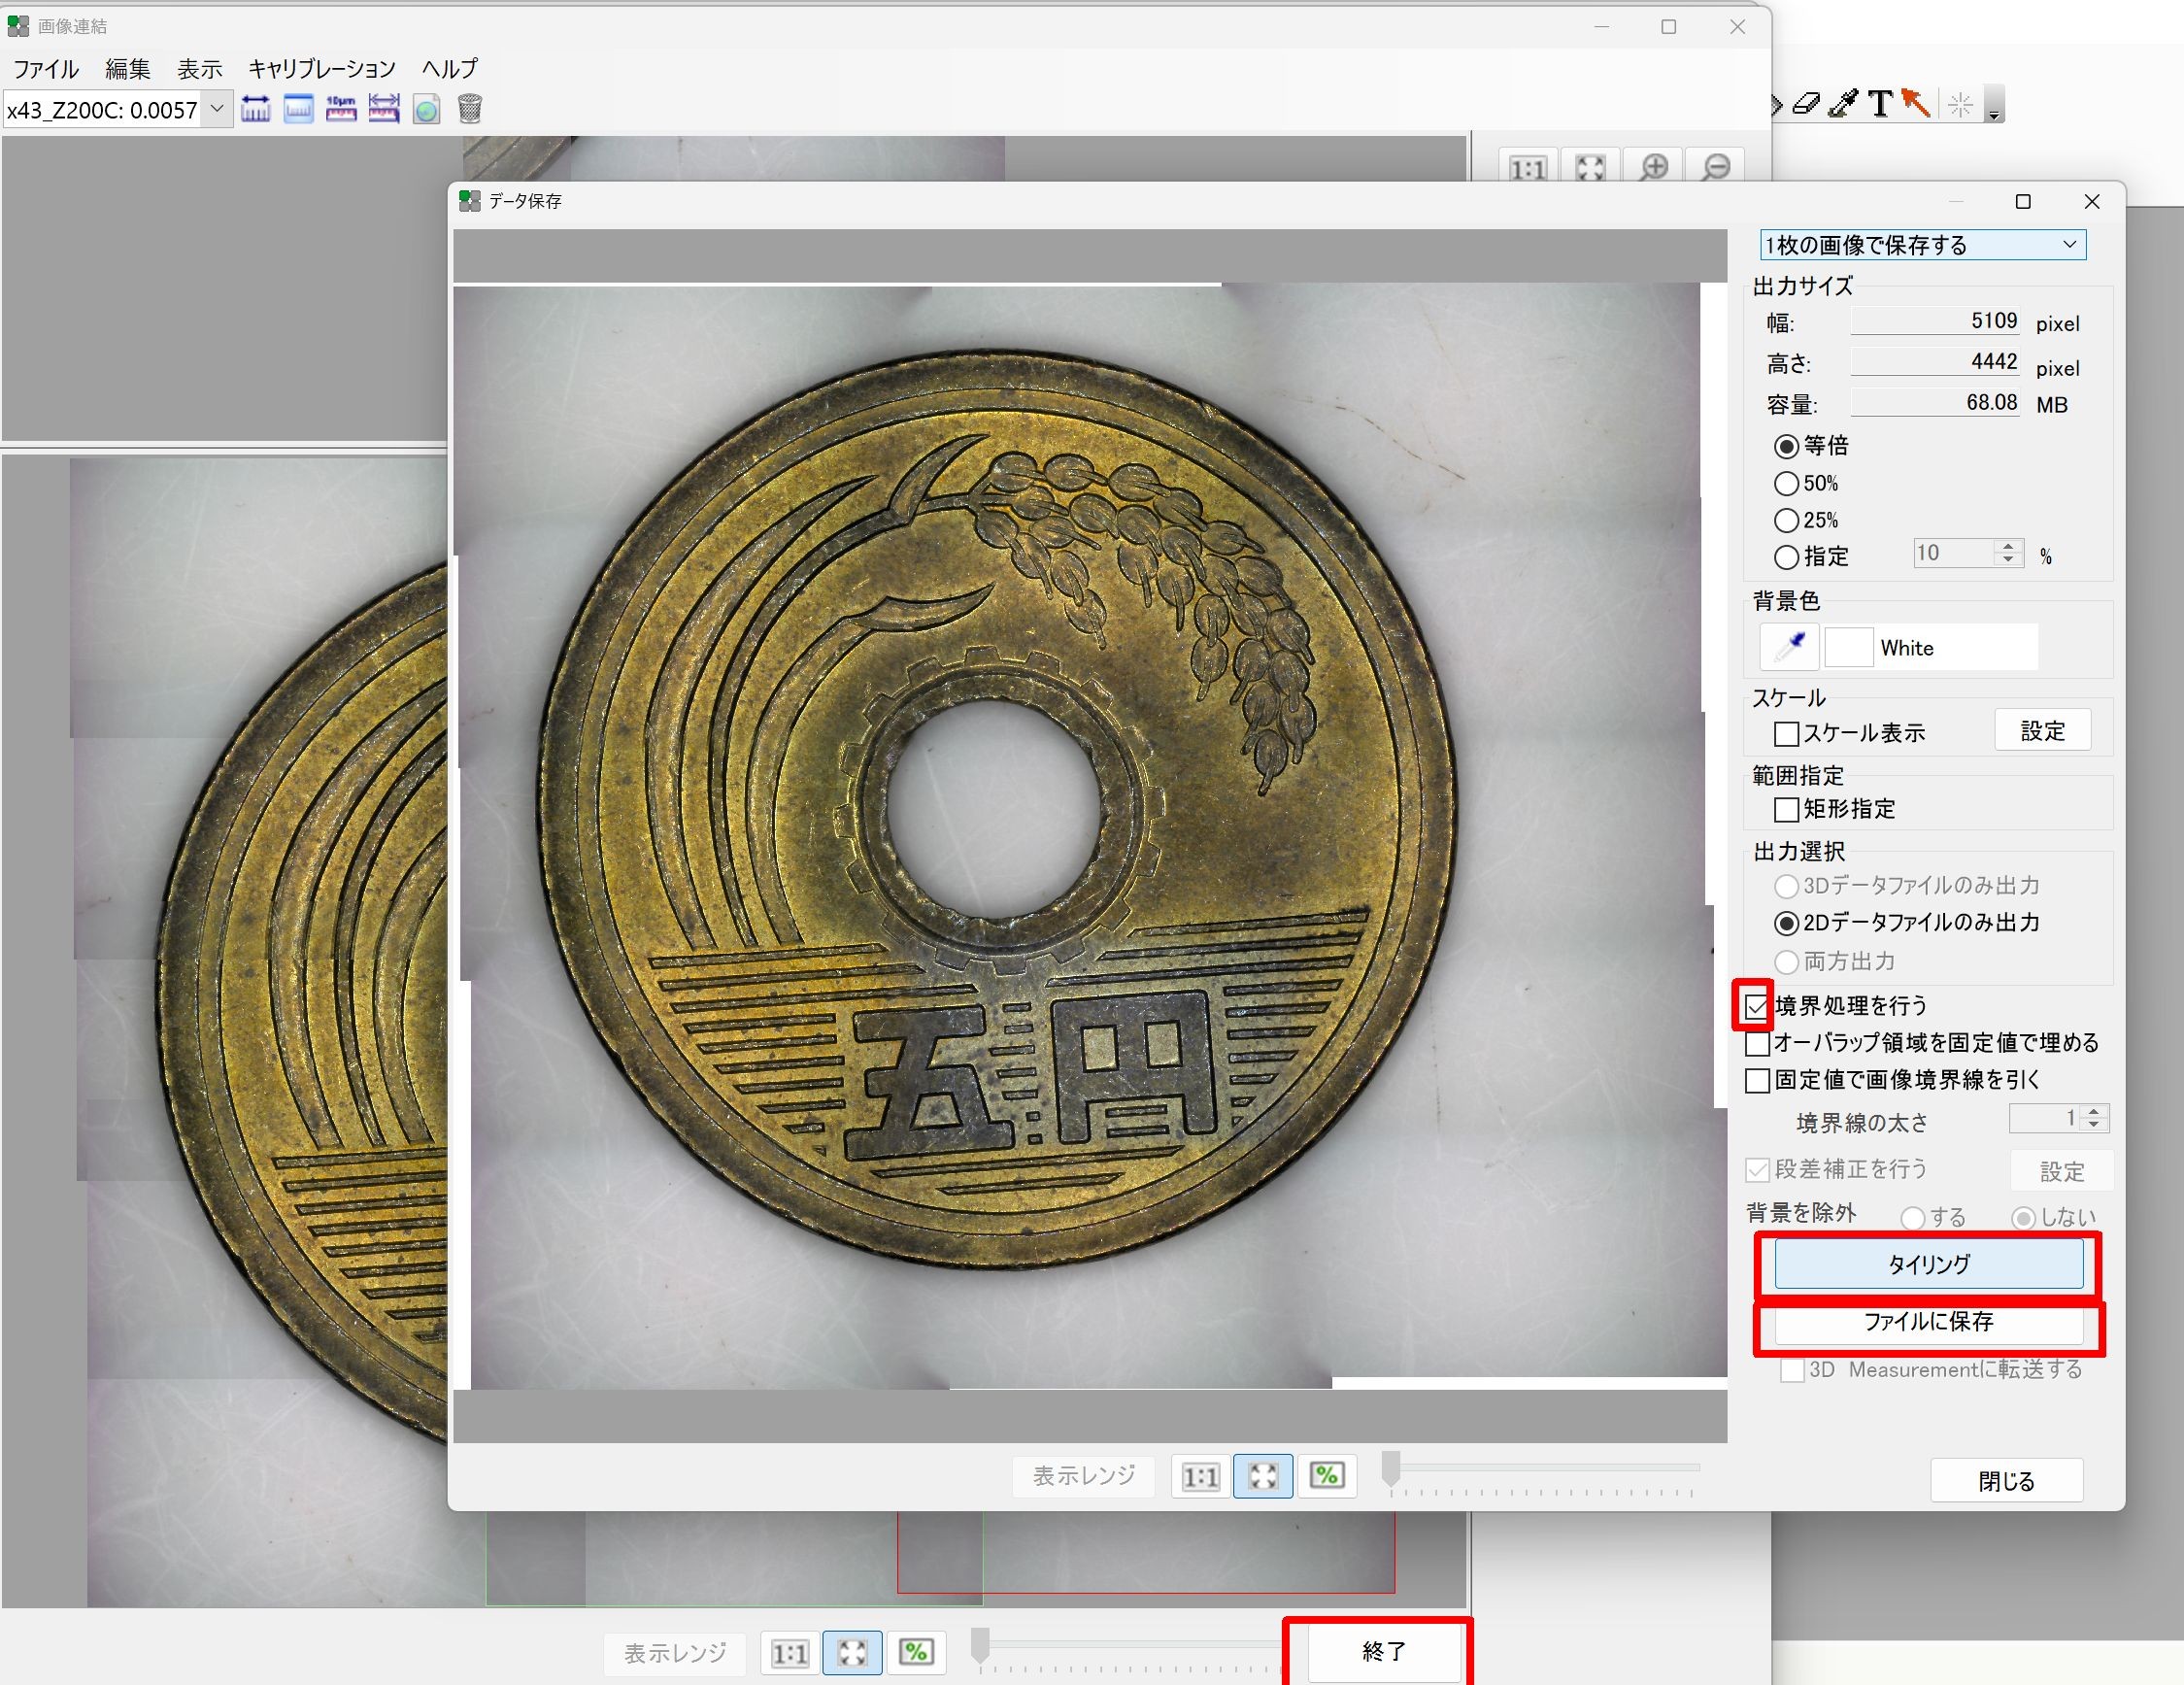The image size is (2184, 1685).
Task: Open the ファイル menu
Action: tap(46, 69)
